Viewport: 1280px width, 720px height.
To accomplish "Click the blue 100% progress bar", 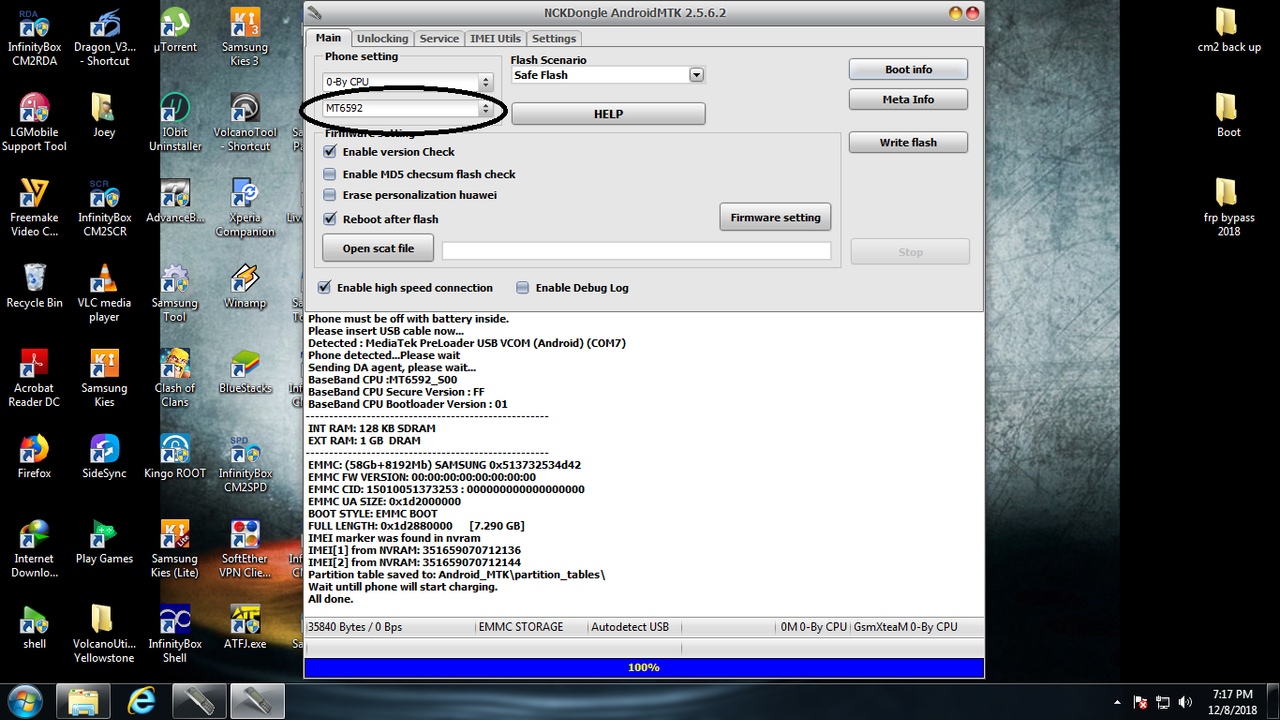I will coord(644,668).
